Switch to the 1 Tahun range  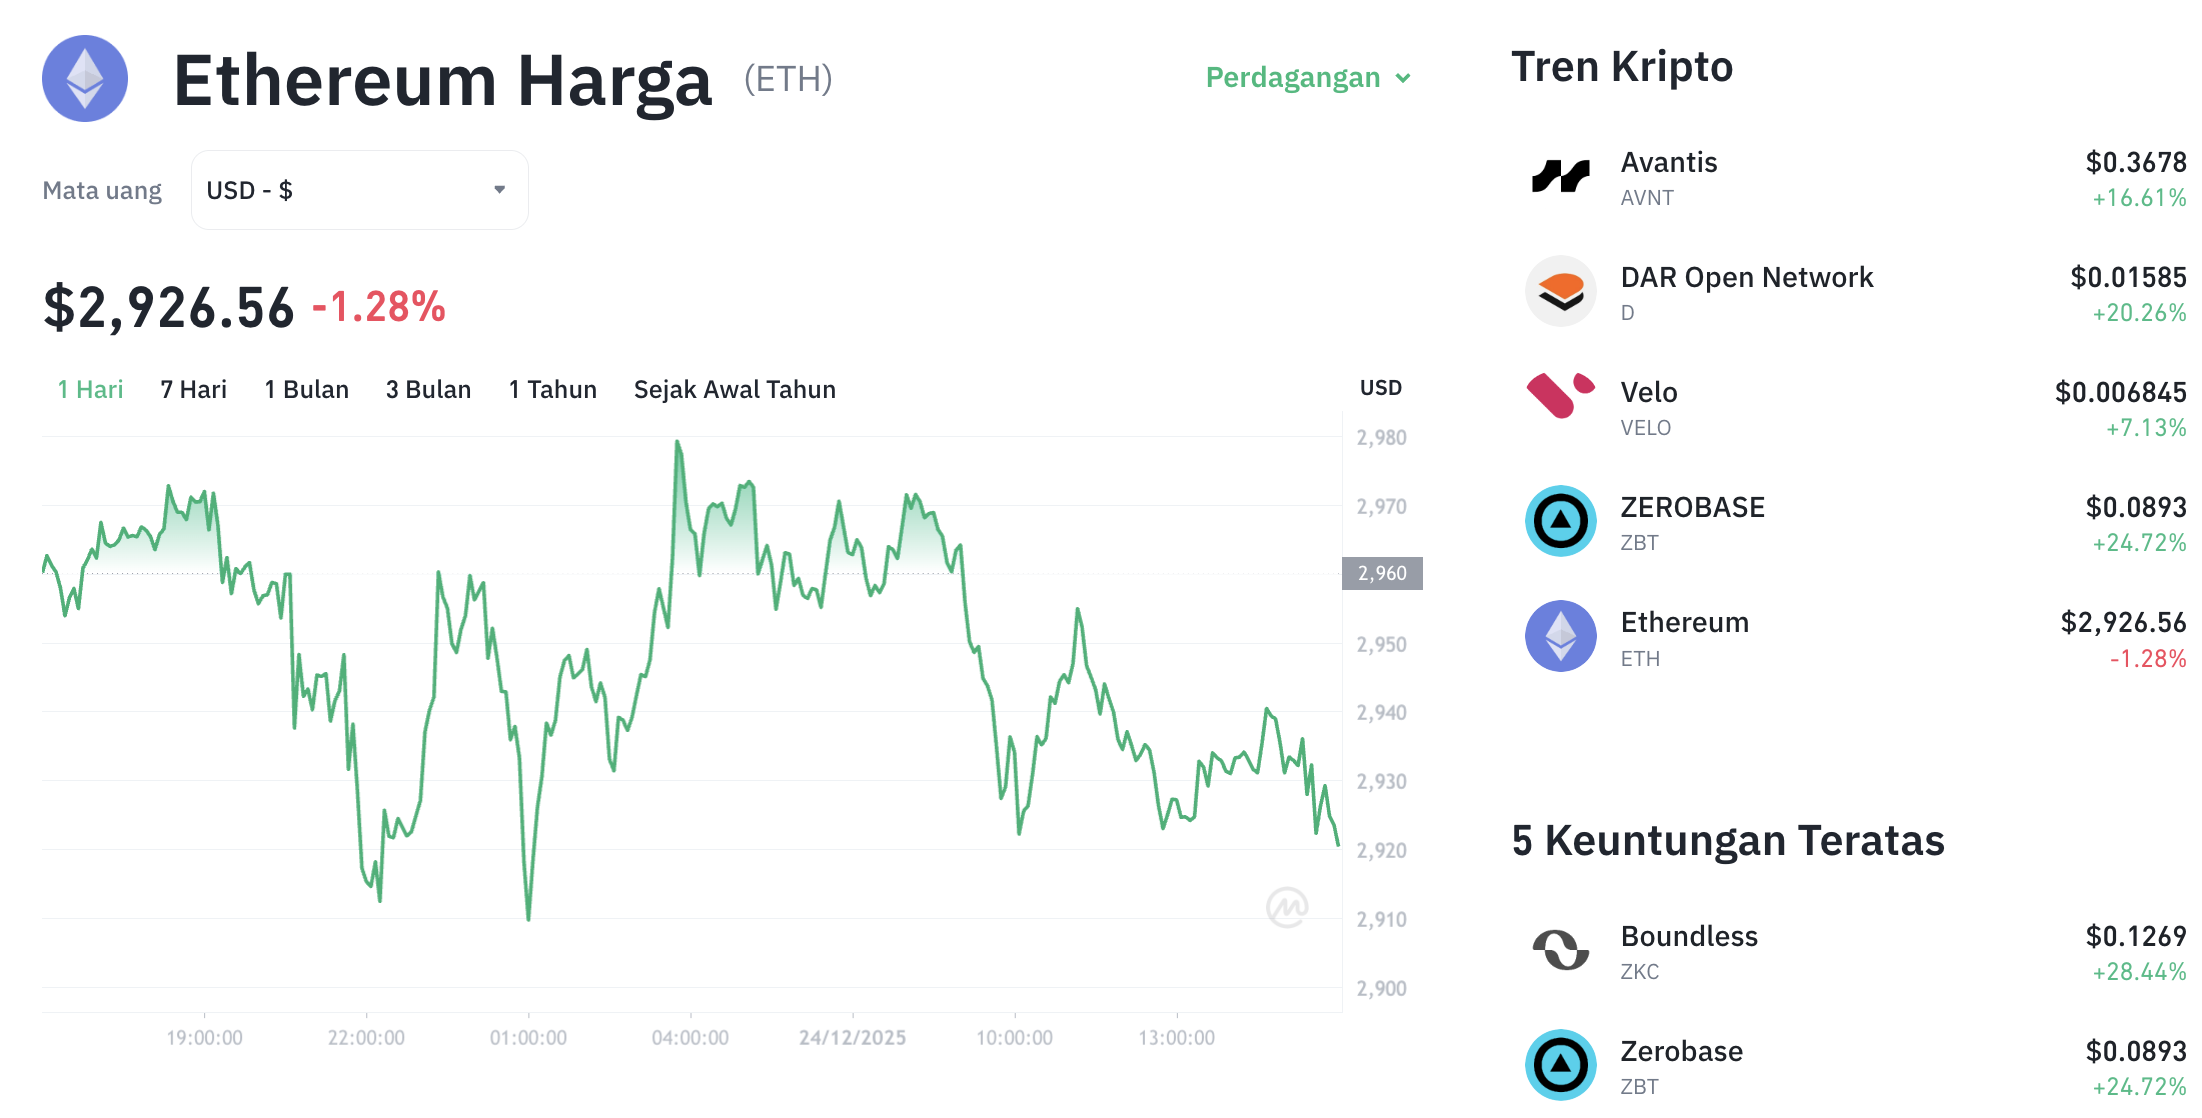pos(552,389)
